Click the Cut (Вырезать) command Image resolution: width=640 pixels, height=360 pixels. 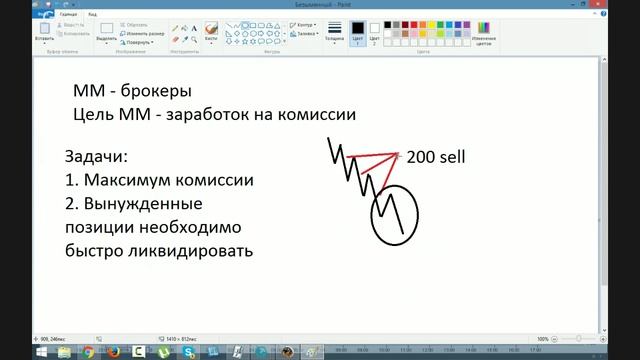71,25
